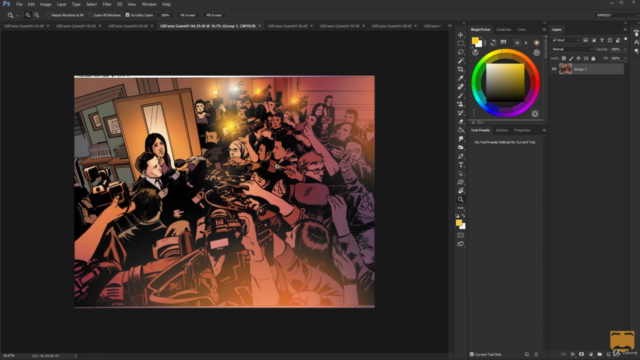The width and height of the screenshot is (640, 360).
Task: Switch to the Swatches tab
Action: tap(504, 29)
